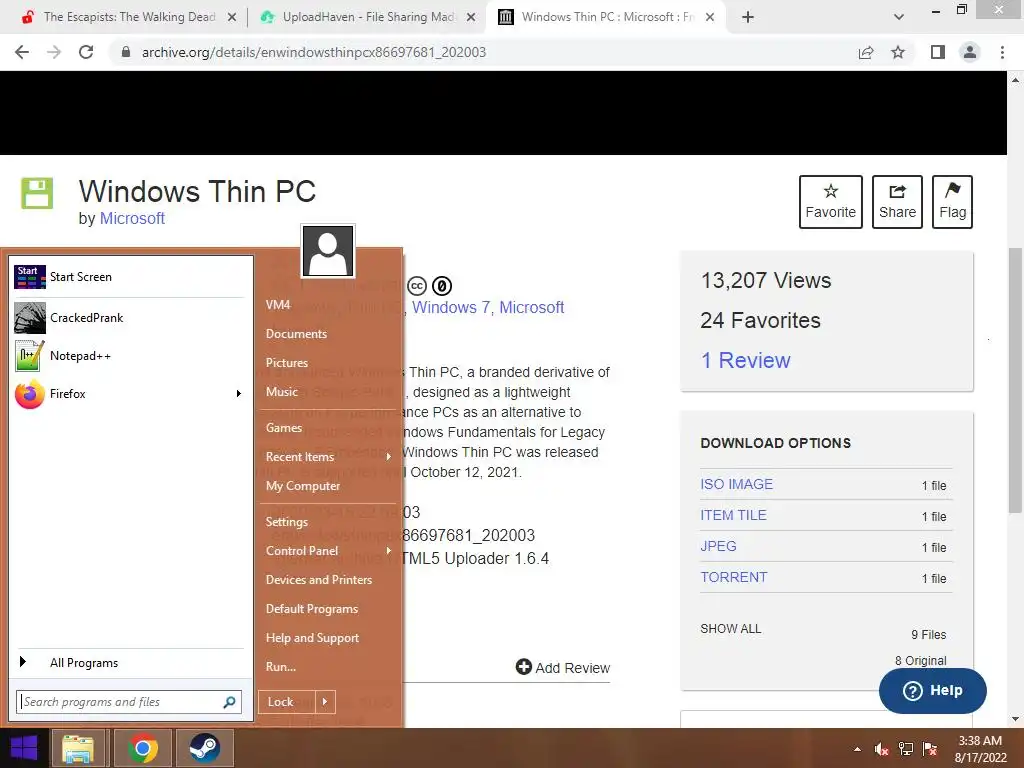Open Help and Support
Image resolution: width=1024 pixels, height=768 pixels.
(x=312, y=638)
